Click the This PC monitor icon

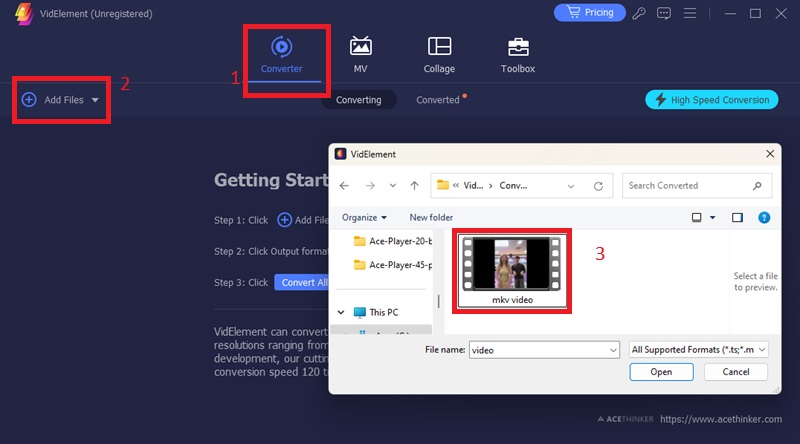(360, 312)
